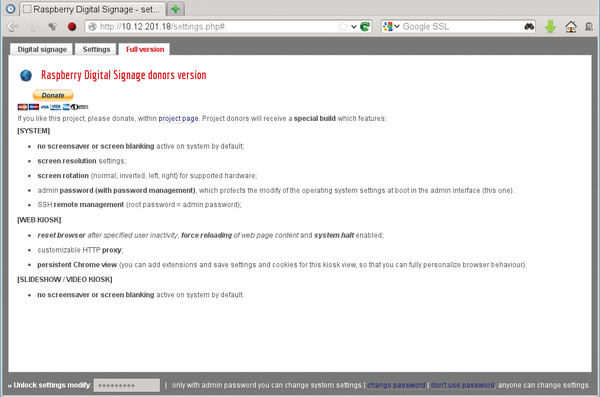Click the text 'special build'

tap(315, 119)
